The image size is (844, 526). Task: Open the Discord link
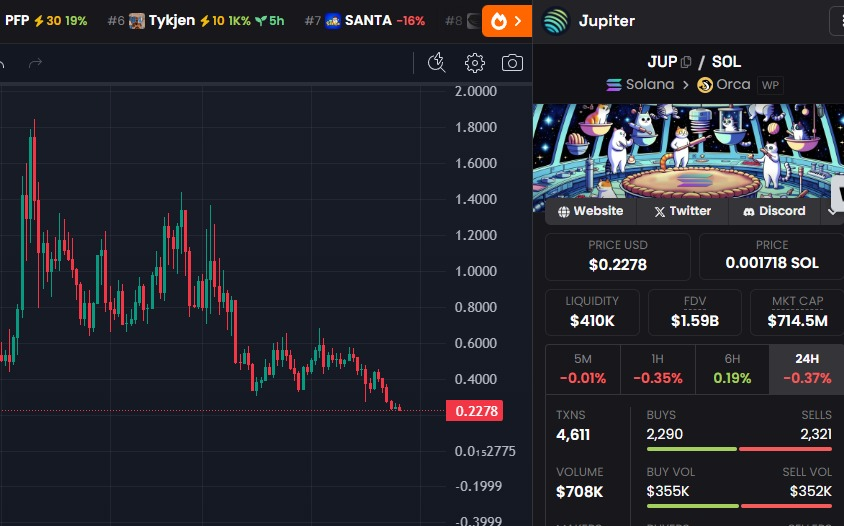(774, 211)
